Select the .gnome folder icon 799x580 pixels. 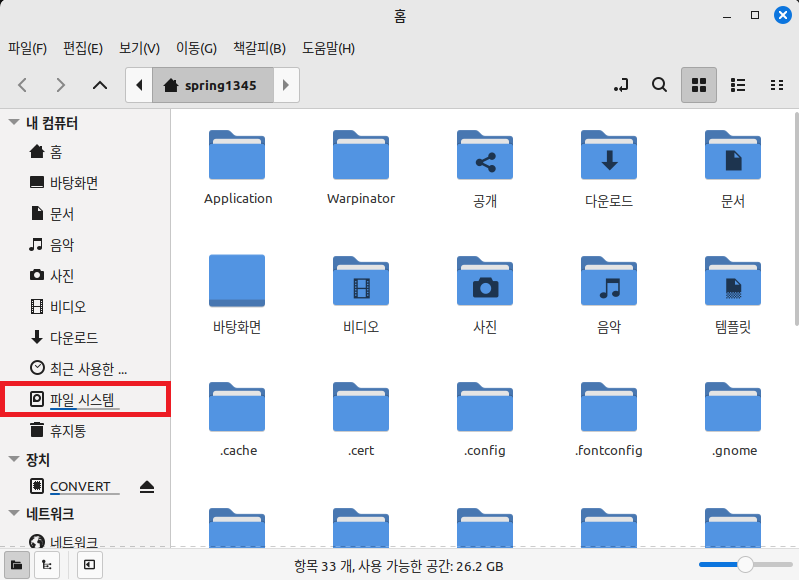tap(733, 407)
